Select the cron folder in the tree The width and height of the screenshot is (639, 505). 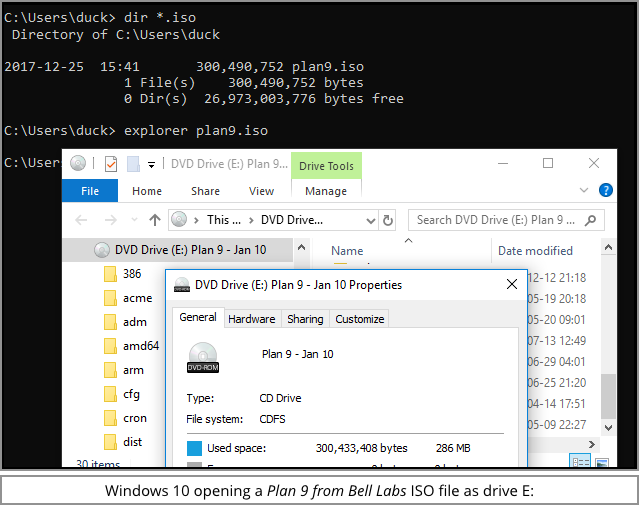pos(134,418)
